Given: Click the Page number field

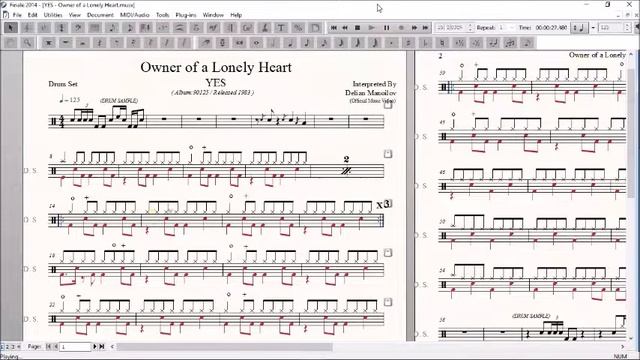Looking at the screenshot, I should pyautogui.click(x=76, y=347).
